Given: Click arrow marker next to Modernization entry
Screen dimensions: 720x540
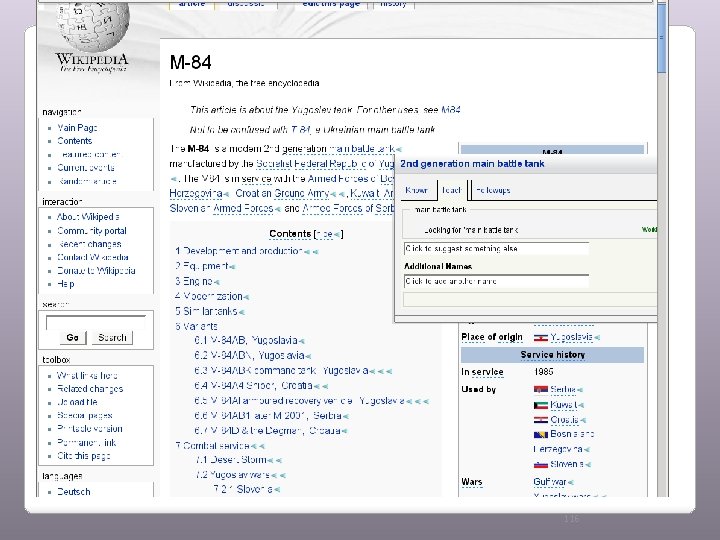Looking at the screenshot, I should click(246, 297).
